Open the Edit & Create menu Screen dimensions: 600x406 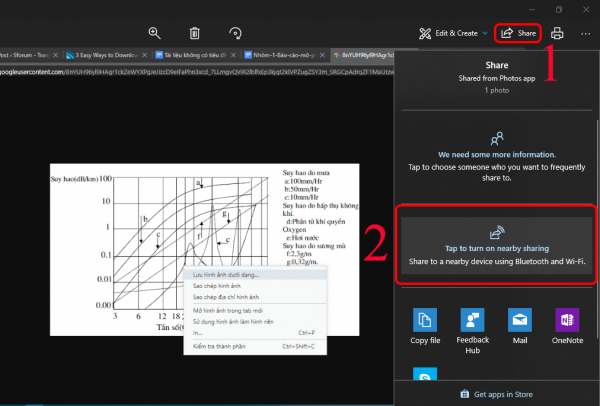pos(453,33)
